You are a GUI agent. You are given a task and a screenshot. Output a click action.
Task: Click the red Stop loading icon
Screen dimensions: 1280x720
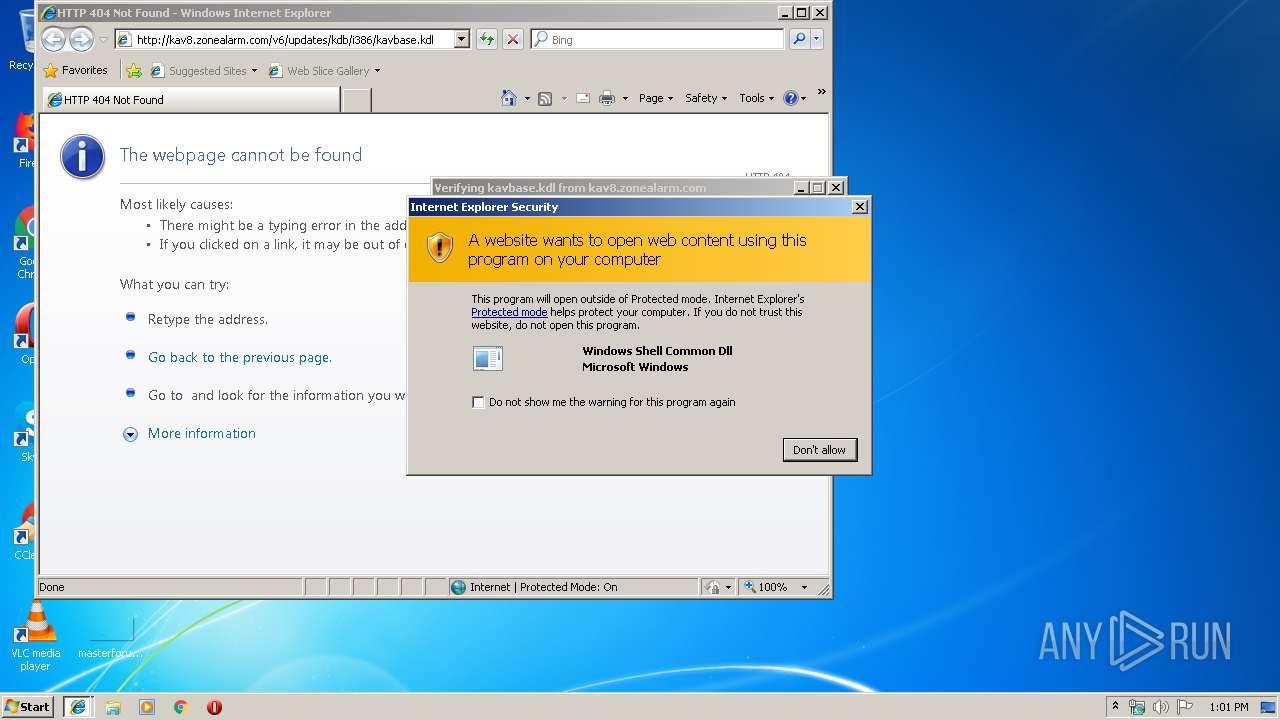coord(513,39)
